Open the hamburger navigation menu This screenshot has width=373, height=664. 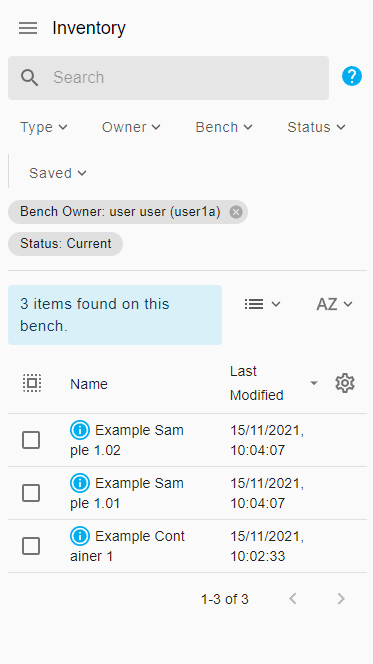click(28, 28)
